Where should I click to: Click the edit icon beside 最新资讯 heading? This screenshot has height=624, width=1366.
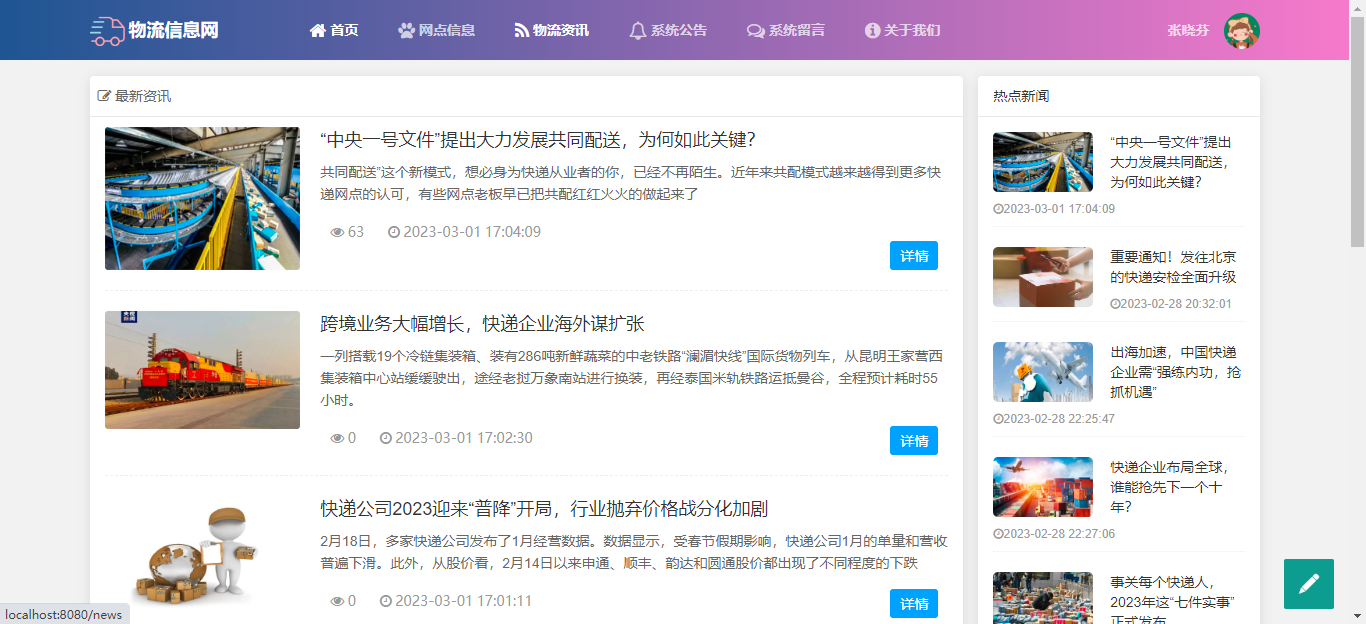pos(104,96)
